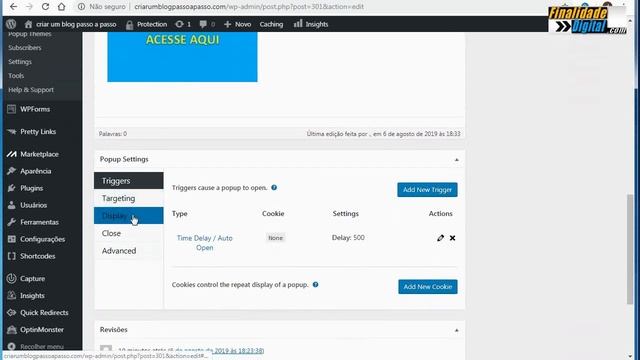Viewport: 640px width, 360px height.
Task: Click the updates icon showing 1
Action: pos(183,24)
